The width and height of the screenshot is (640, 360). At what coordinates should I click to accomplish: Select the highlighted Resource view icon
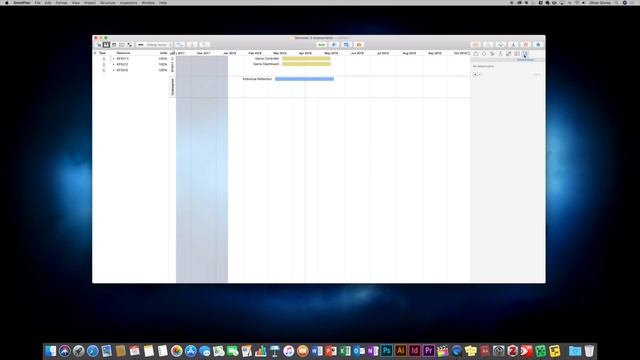[x=107, y=44]
